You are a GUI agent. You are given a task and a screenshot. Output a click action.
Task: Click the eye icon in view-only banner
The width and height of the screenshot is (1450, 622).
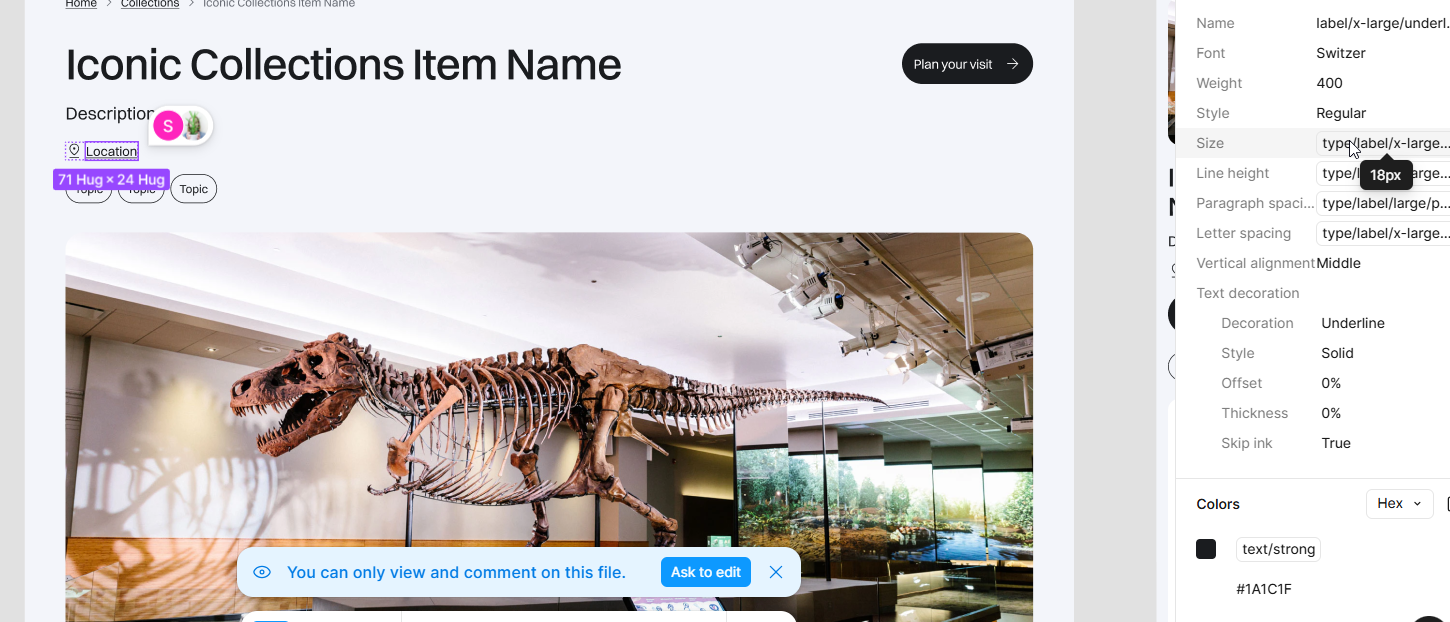[262, 572]
